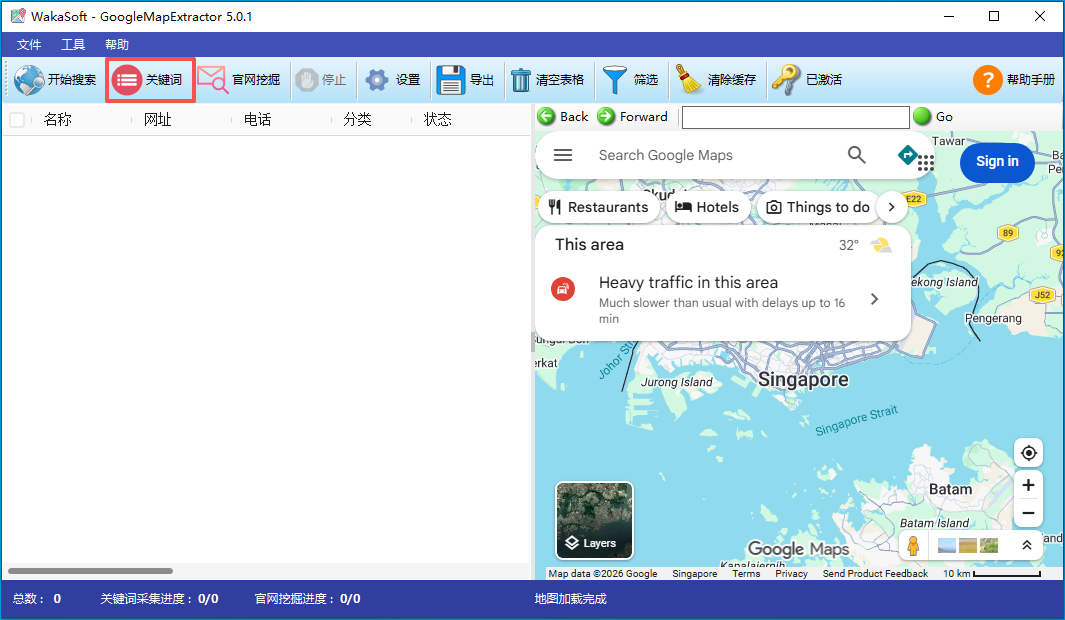
Task: Click the red heavy traffic car icon
Action: (x=562, y=290)
